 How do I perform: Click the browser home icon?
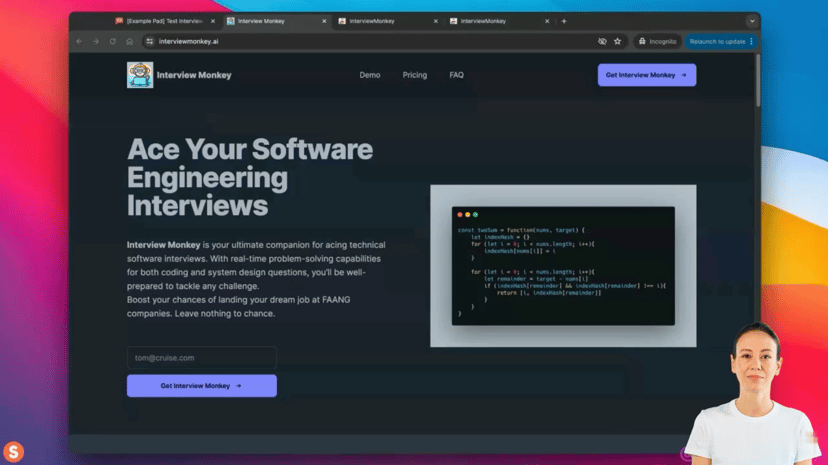[129, 41]
